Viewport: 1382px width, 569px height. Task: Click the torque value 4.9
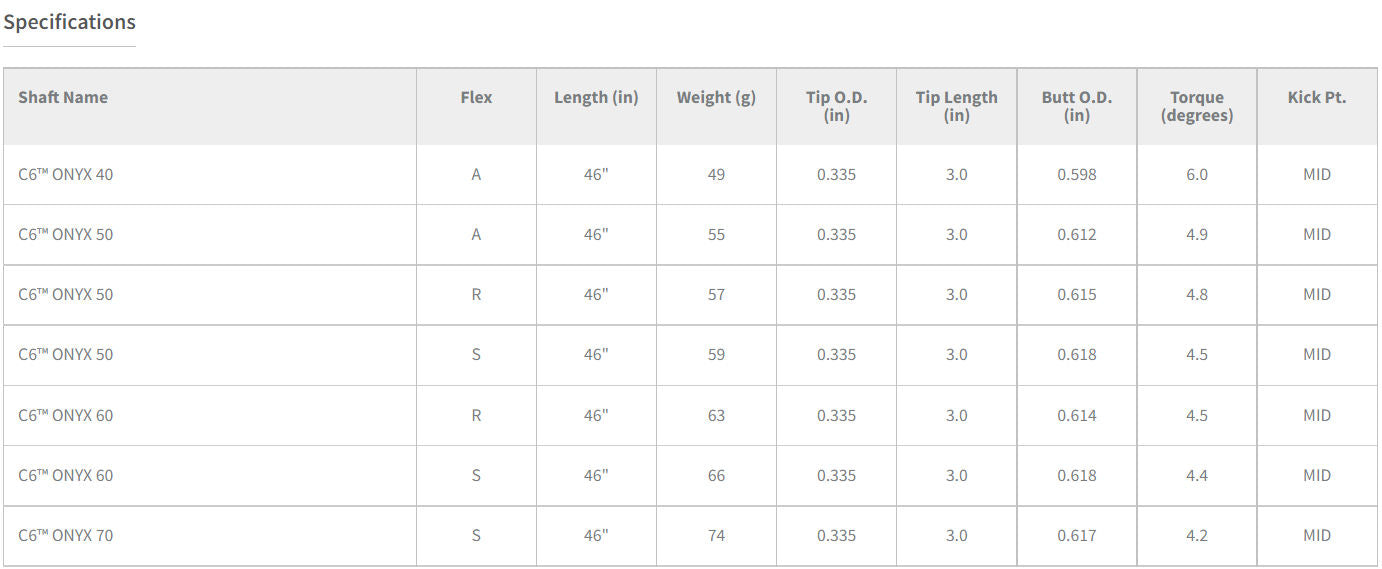[x=1196, y=234]
